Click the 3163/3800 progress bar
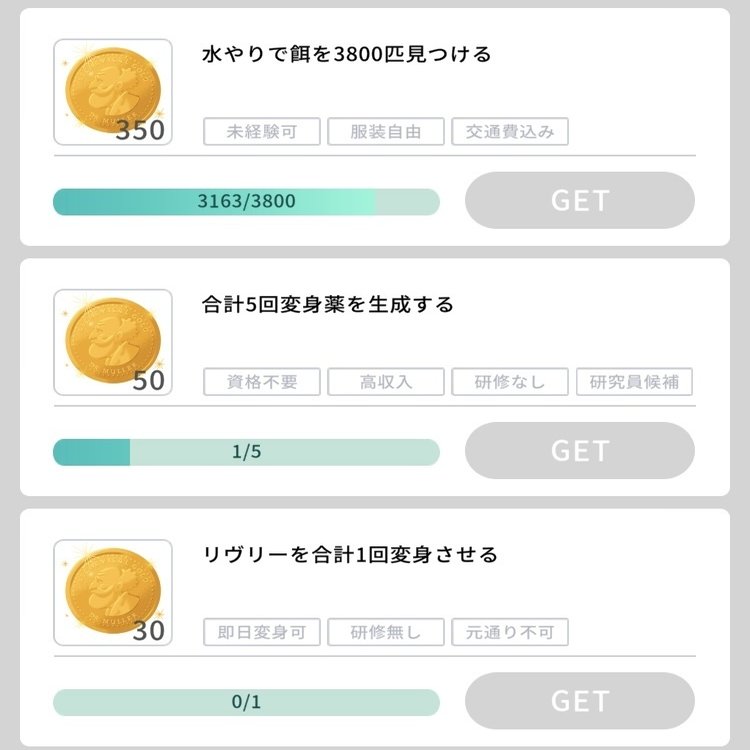The image size is (750, 750). tap(246, 202)
